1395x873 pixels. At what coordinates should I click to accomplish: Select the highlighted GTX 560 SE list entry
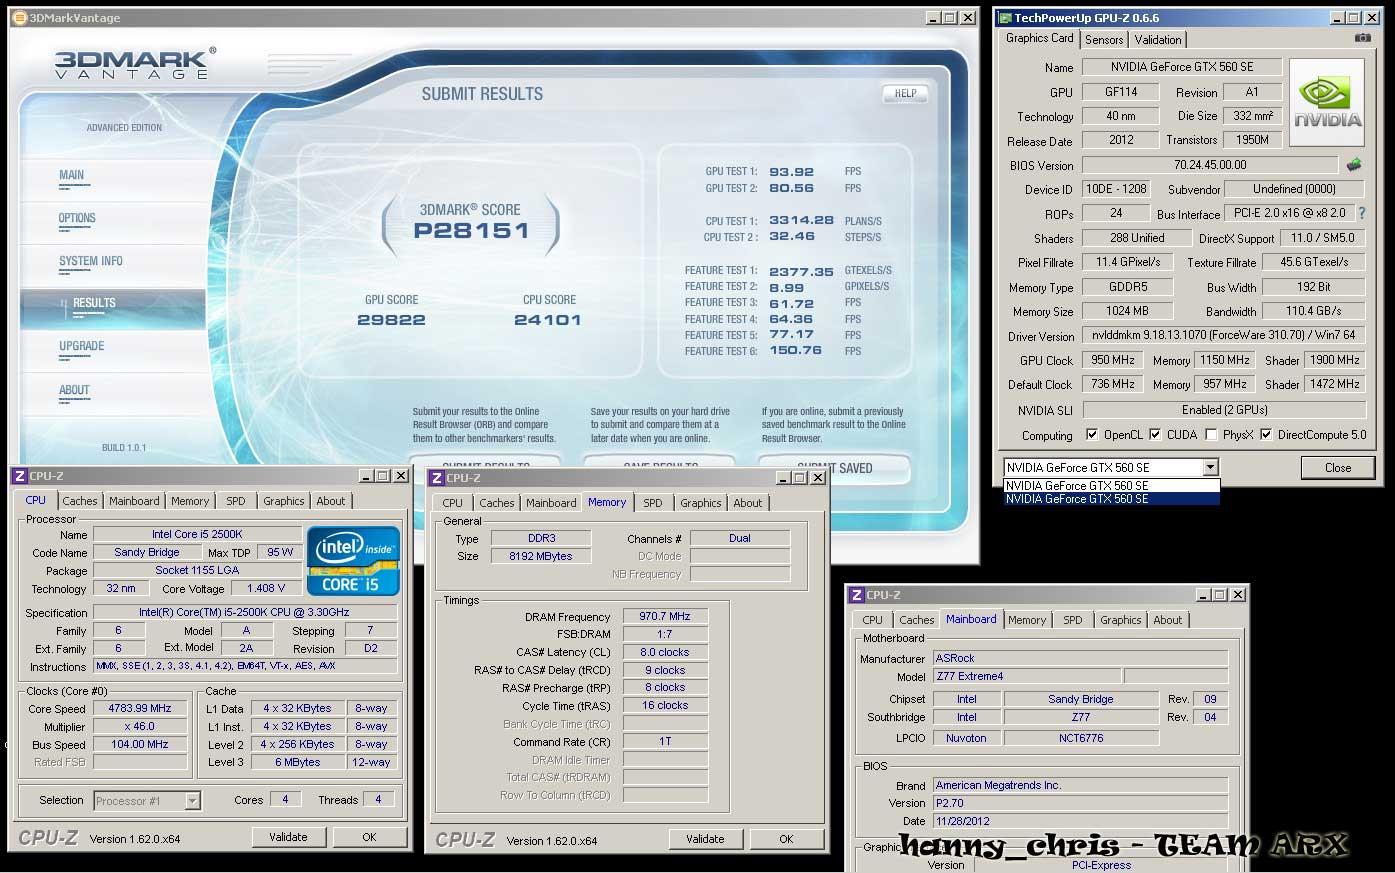1112,498
